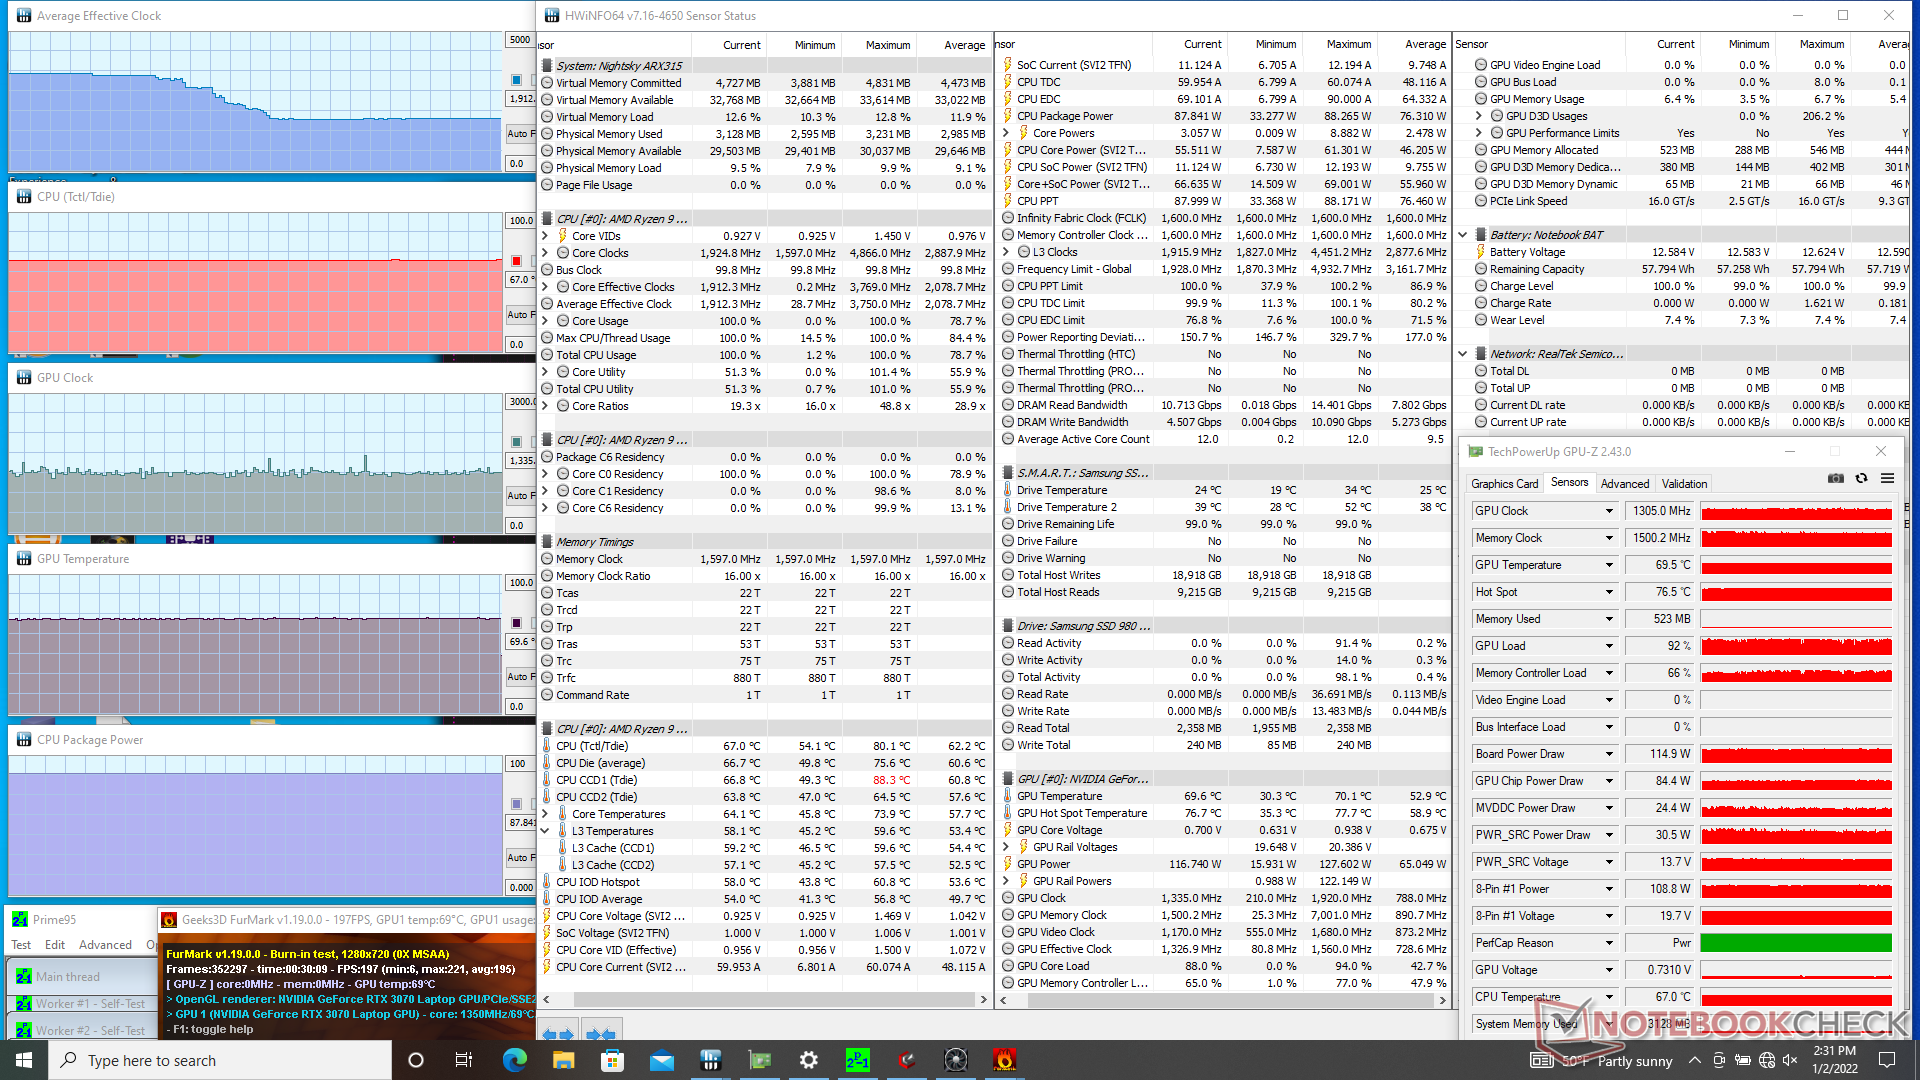Open the GPU Clock sensor dropdown in GPU-Z
The width and height of the screenshot is (1920, 1080).
[x=1609, y=511]
